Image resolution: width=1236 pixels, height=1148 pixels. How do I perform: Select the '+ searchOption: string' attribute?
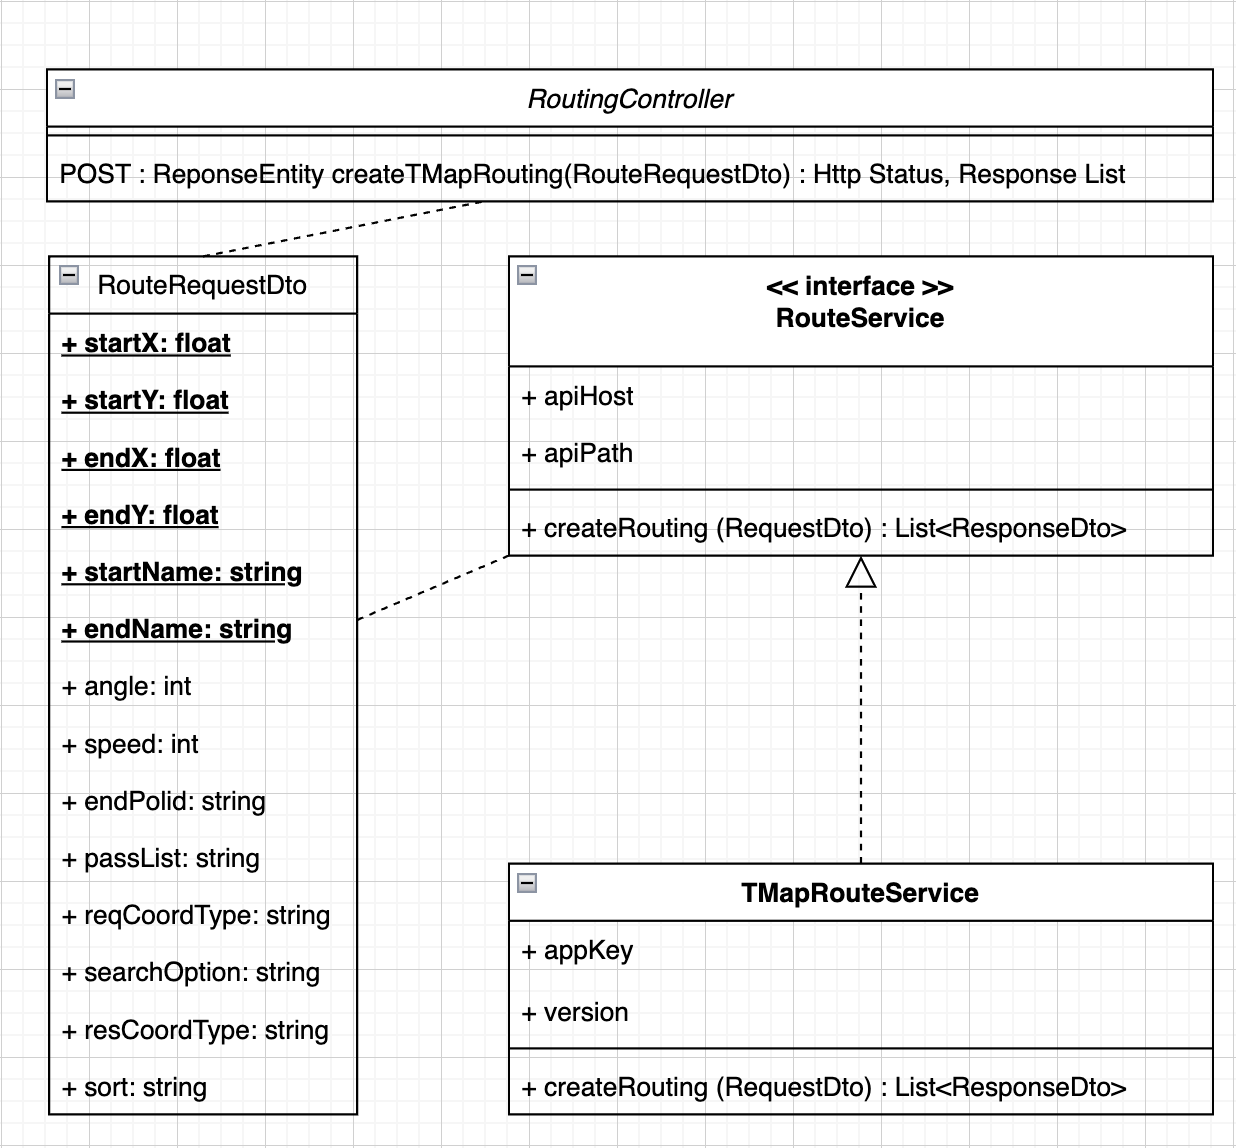(191, 972)
